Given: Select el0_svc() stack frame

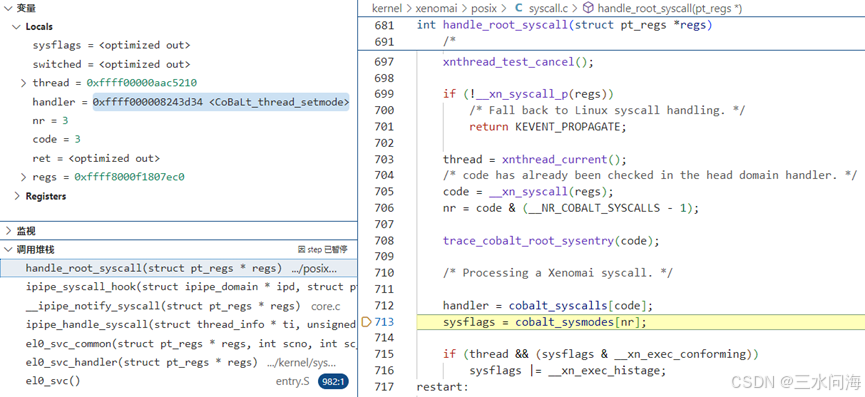Looking at the screenshot, I should pyautogui.click(x=179, y=381).
